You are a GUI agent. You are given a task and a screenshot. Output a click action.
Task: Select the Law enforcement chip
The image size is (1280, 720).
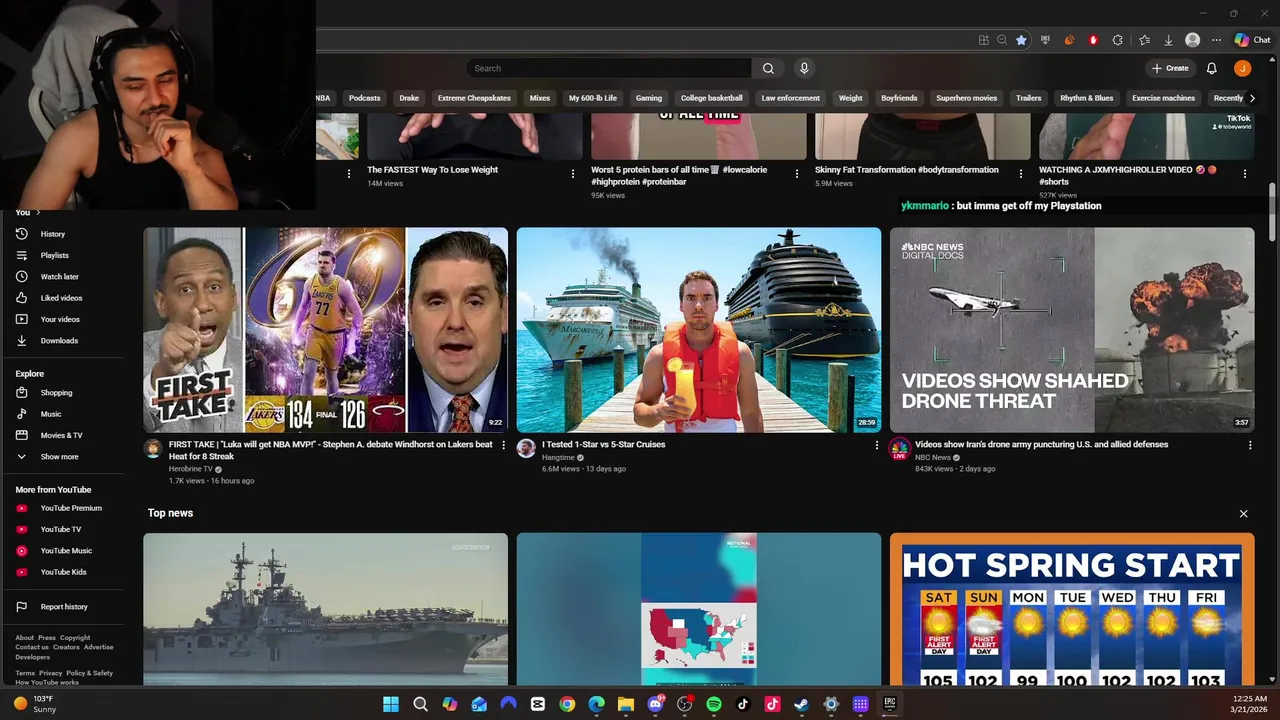coord(790,98)
